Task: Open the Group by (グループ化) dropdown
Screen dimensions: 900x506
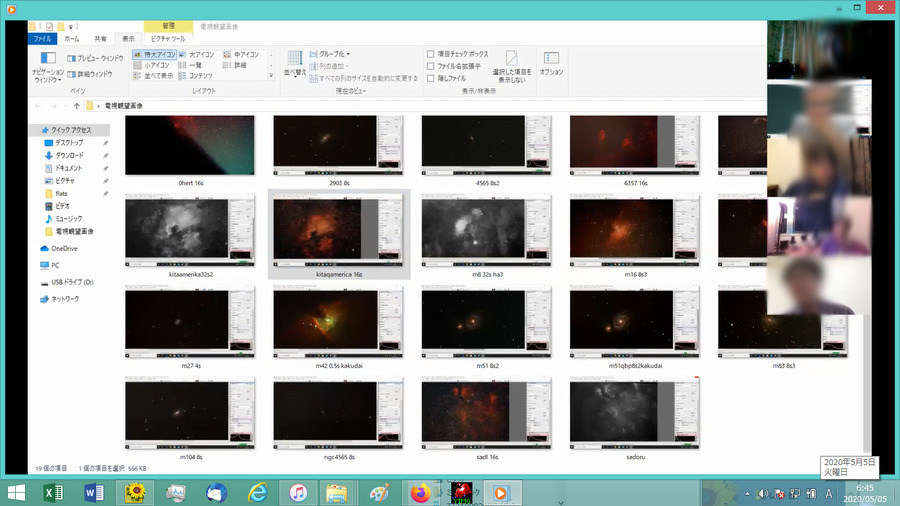Action: (x=330, y=54)
